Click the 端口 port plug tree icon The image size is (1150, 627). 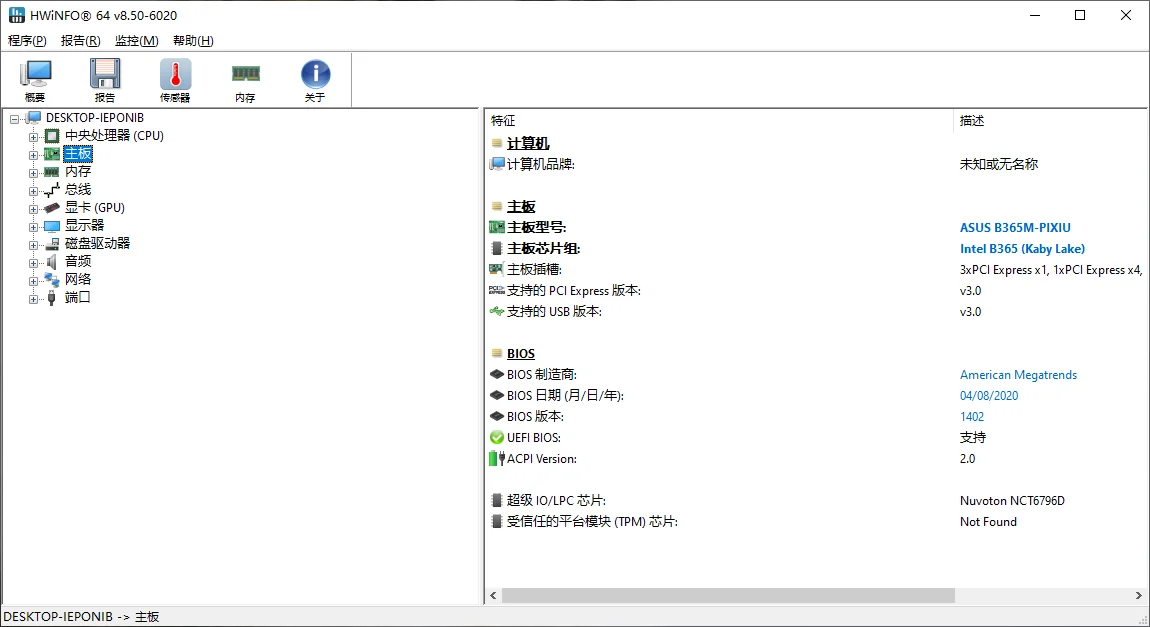point(51,298)
